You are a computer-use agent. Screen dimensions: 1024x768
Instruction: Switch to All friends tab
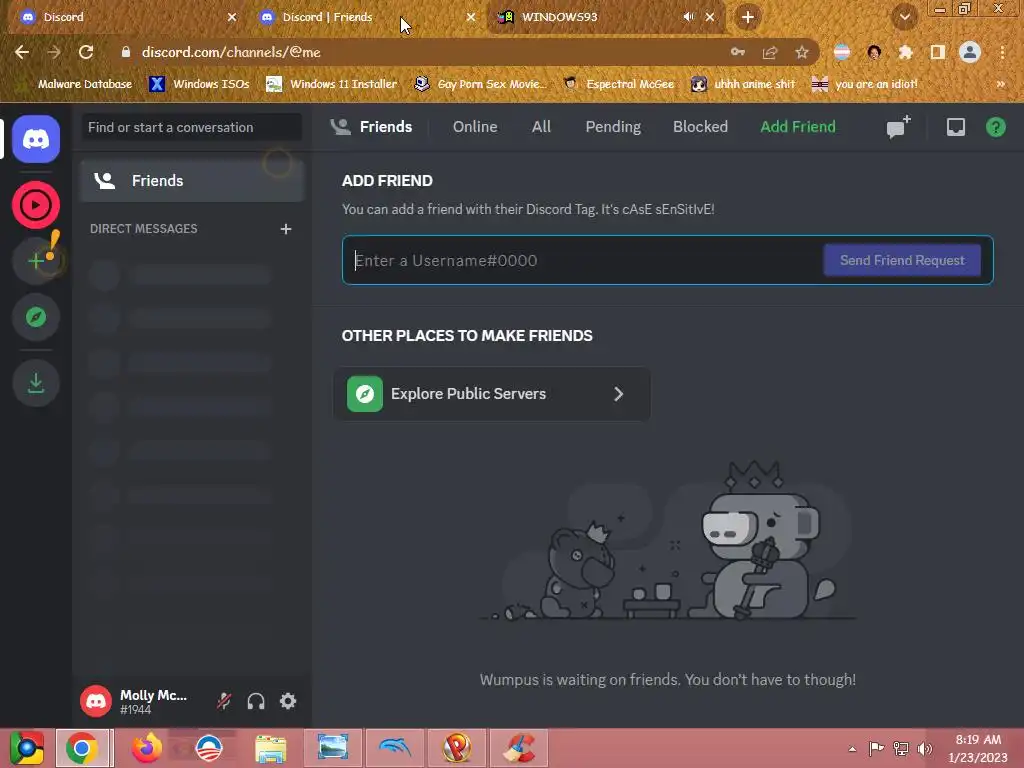tap(541, 127)
